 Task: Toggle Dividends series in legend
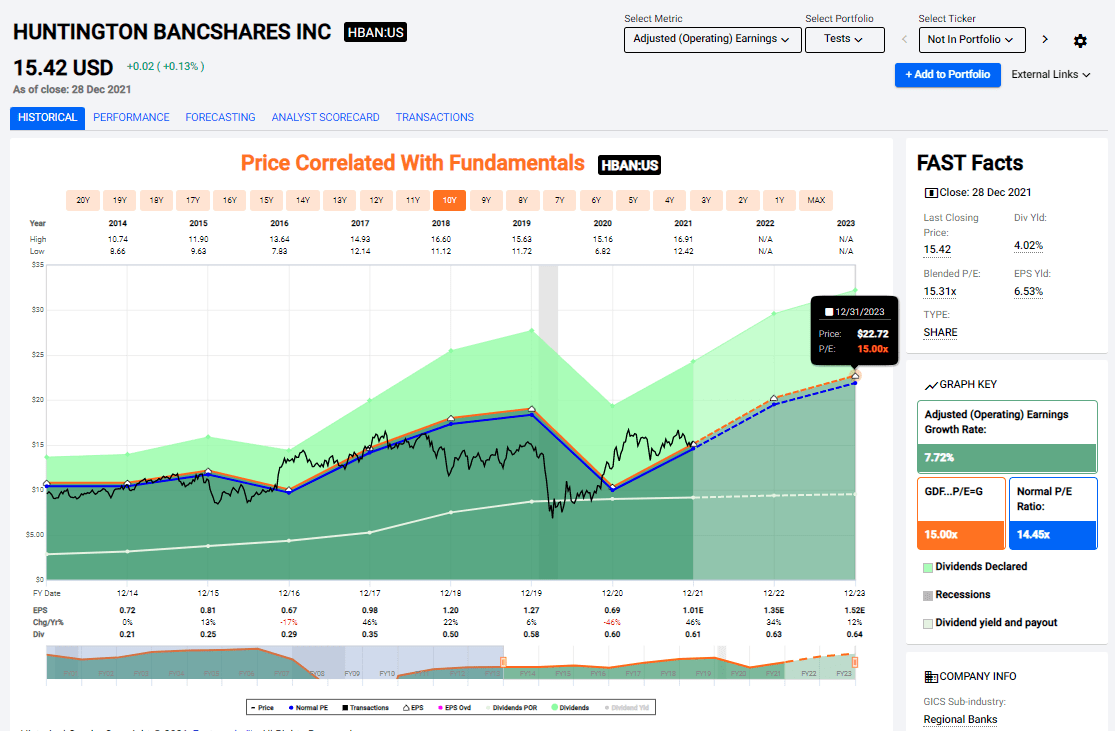click(570, 708)
